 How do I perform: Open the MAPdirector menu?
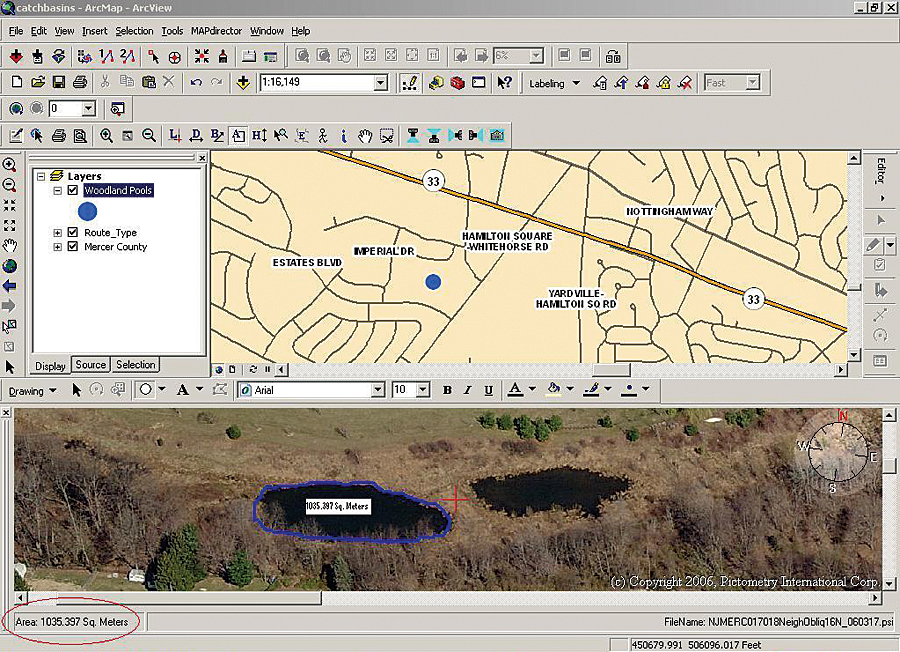216,31
